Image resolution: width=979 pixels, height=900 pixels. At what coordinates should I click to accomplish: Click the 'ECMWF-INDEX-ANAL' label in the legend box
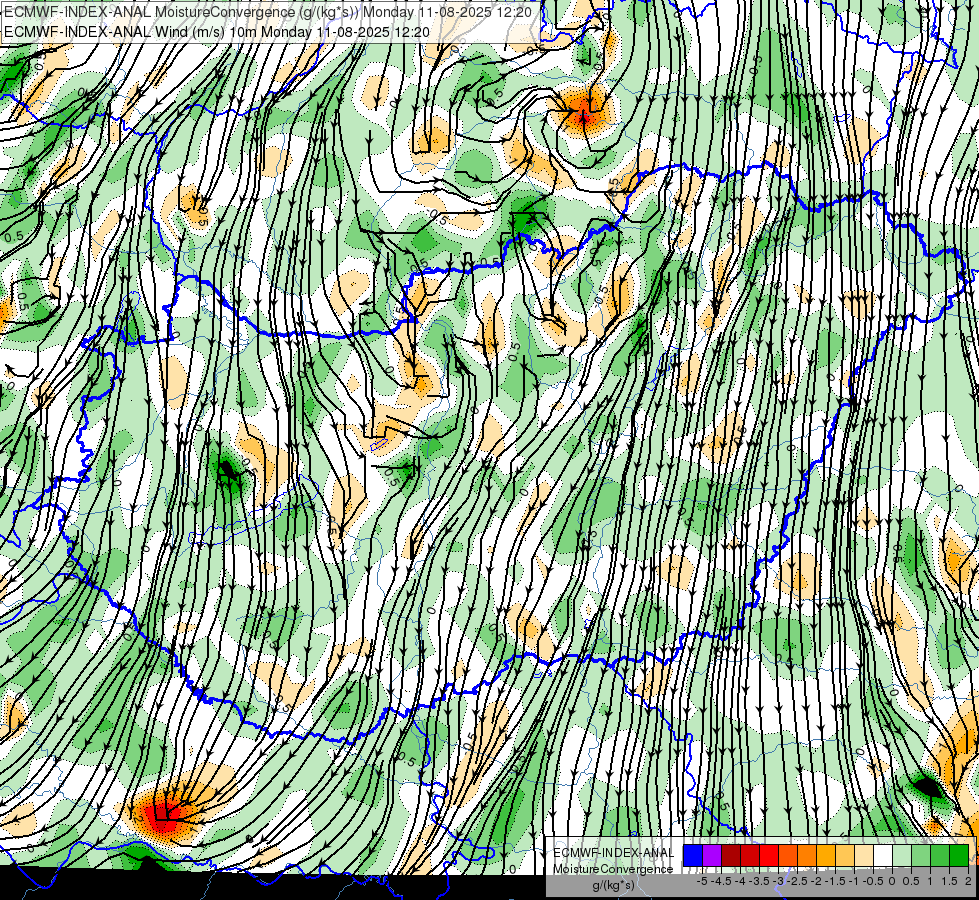[x=614, y=853]
